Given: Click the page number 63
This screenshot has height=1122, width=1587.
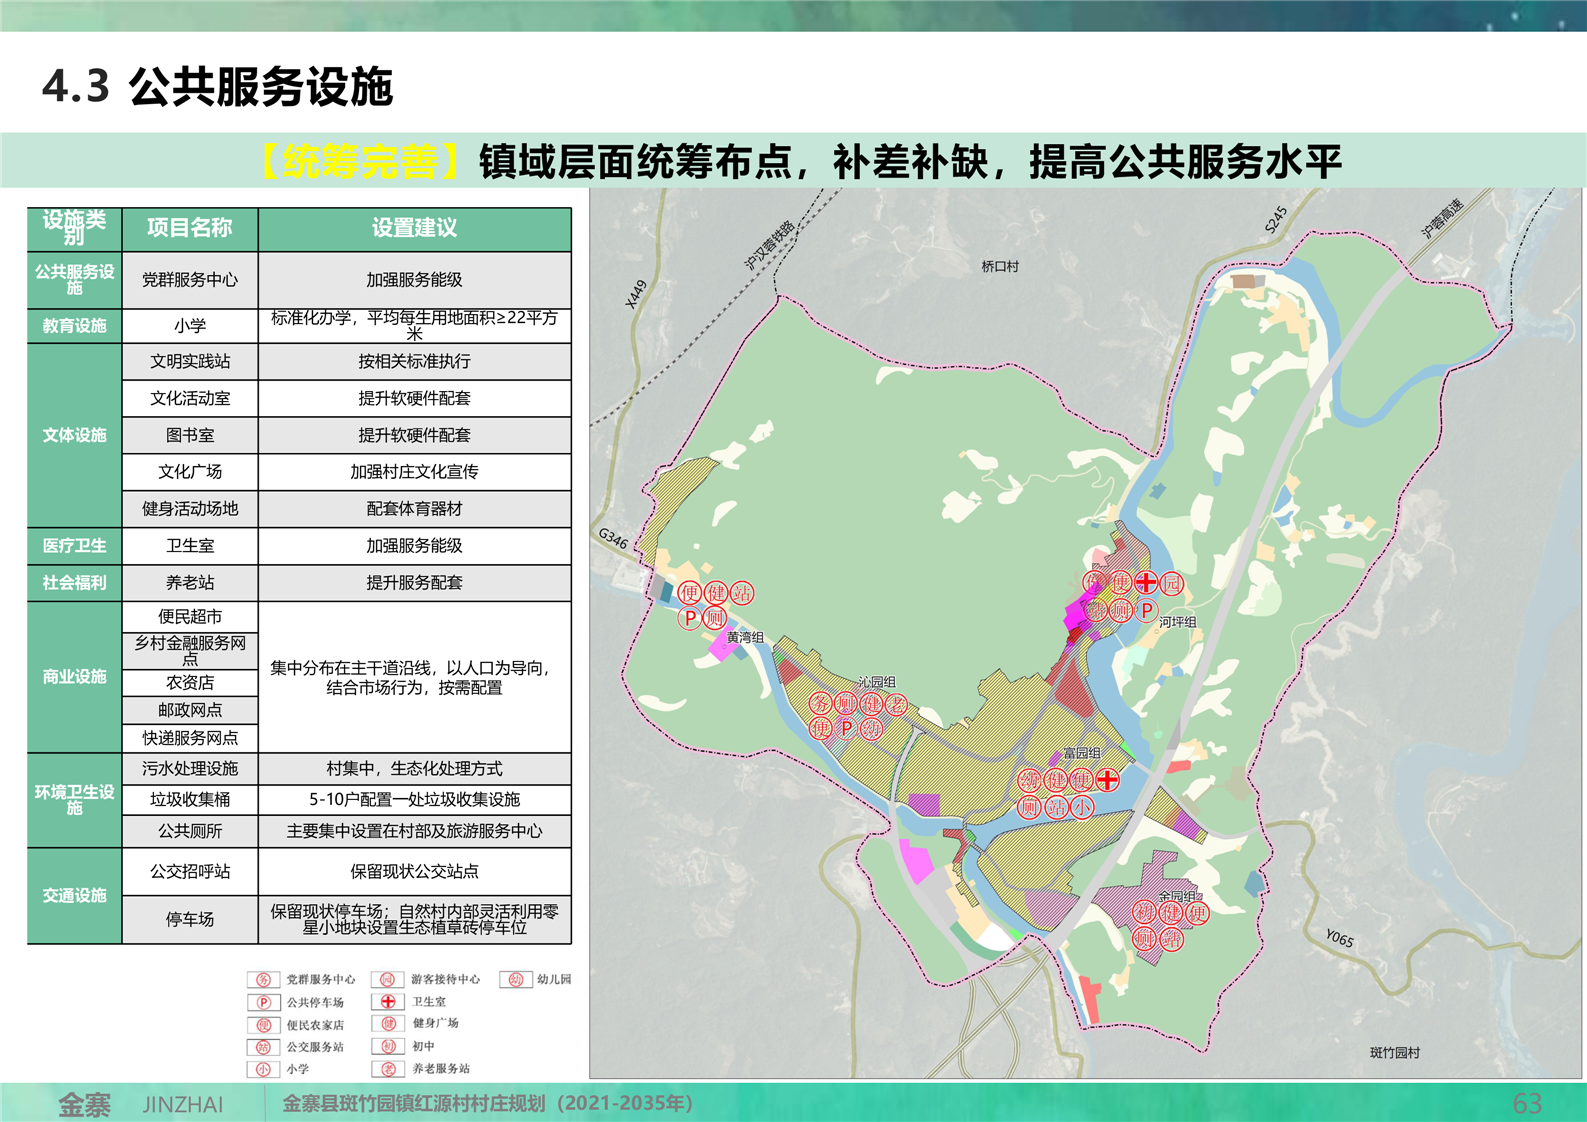Looking at the screenshot, I should pyautogui.click(x=1526, y=1103).
